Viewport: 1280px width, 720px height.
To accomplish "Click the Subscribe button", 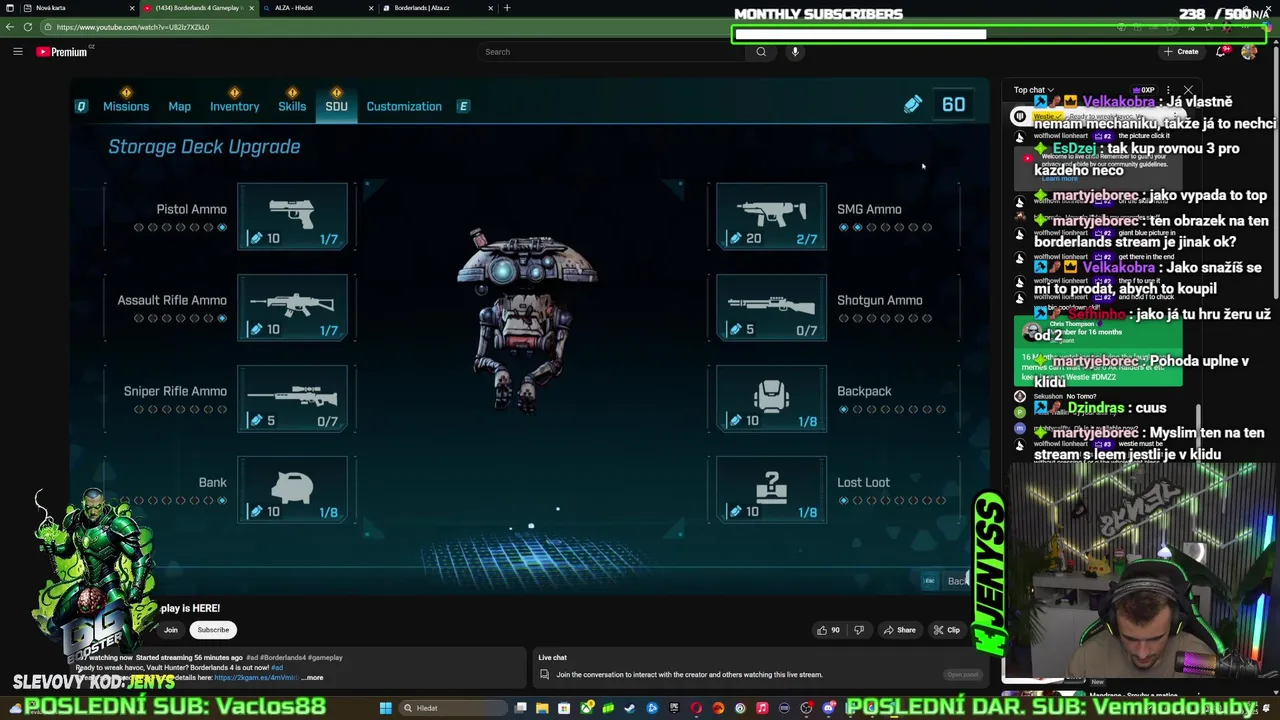I will 213,630.
